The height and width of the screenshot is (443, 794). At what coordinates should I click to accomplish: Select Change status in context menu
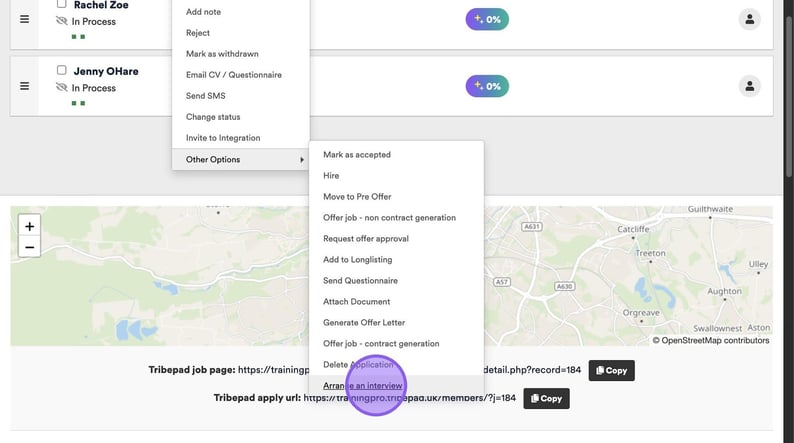[214, 117]
